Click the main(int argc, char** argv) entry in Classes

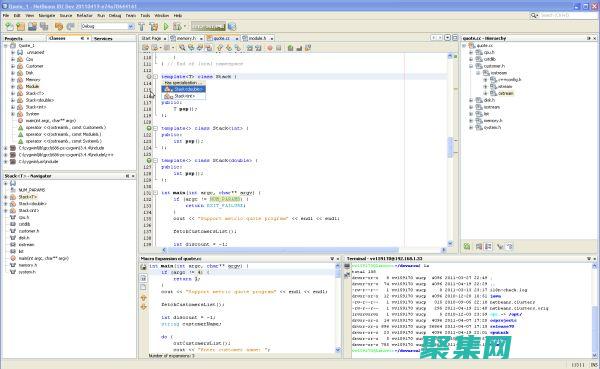point(51,121)
